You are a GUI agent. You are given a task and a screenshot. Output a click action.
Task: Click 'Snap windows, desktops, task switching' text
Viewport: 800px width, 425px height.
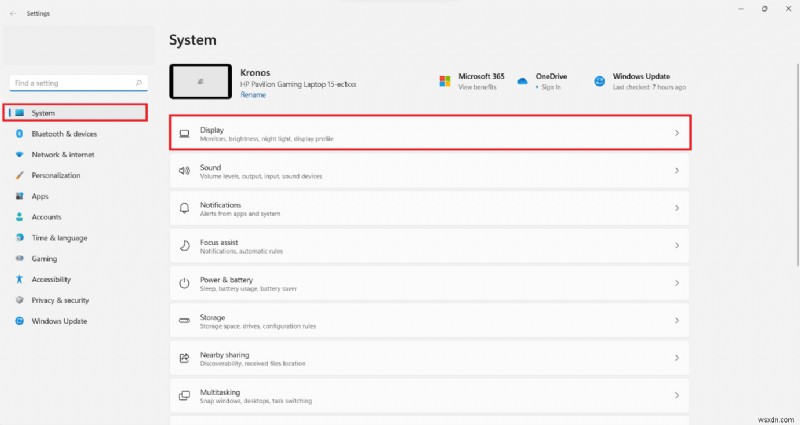point(256,401)
